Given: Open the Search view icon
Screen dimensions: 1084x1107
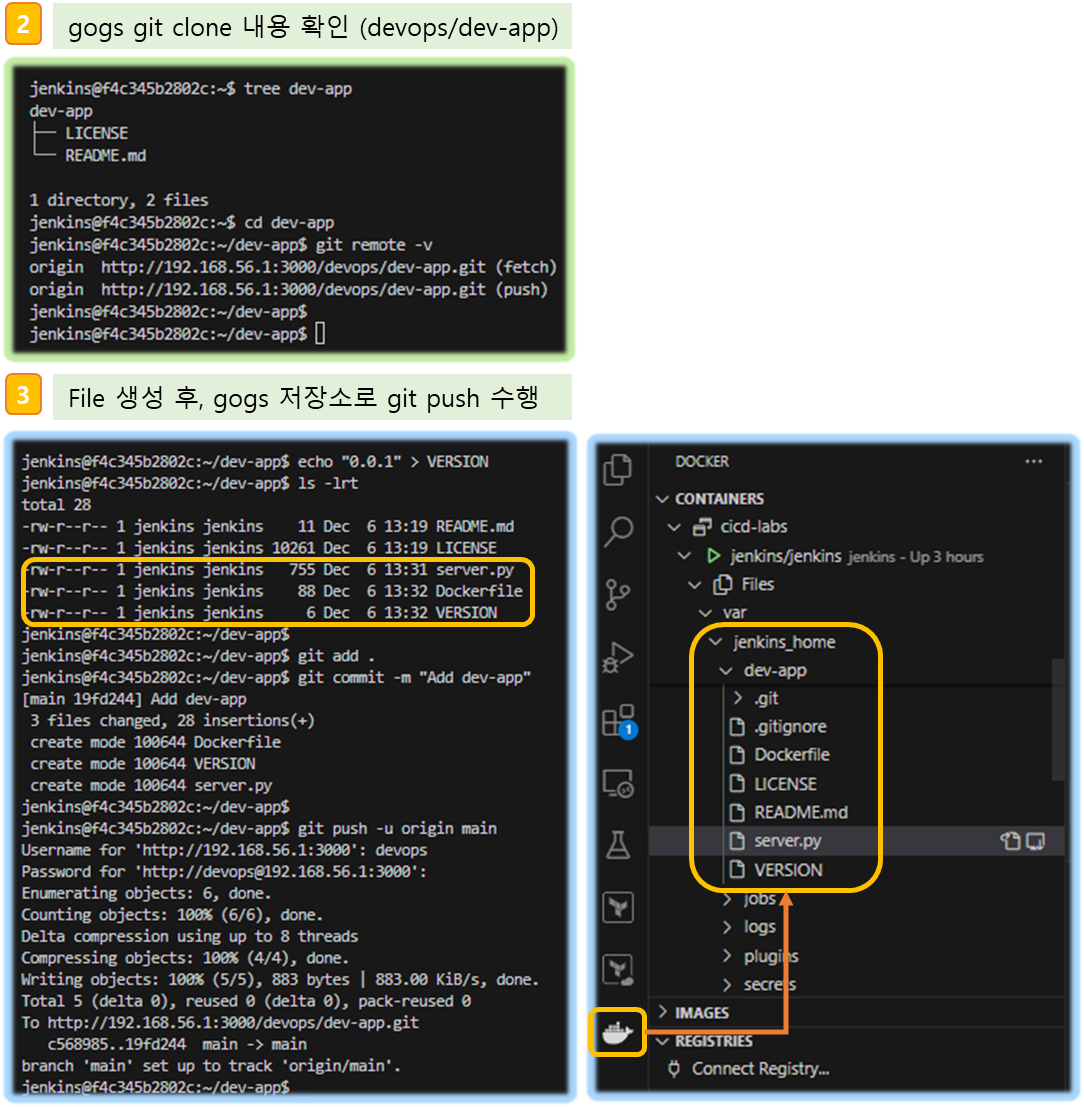Looking at the screenshot, I should (619, 531).
